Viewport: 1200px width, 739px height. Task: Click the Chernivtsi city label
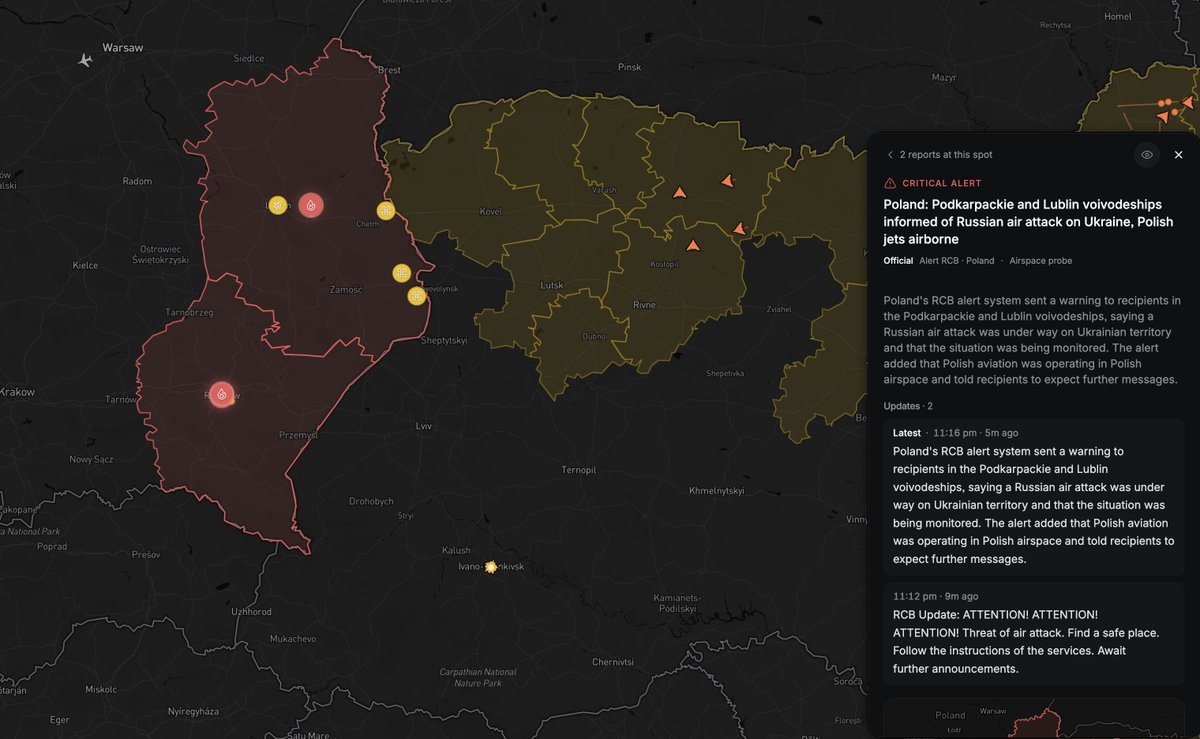[x=613, y=662]
